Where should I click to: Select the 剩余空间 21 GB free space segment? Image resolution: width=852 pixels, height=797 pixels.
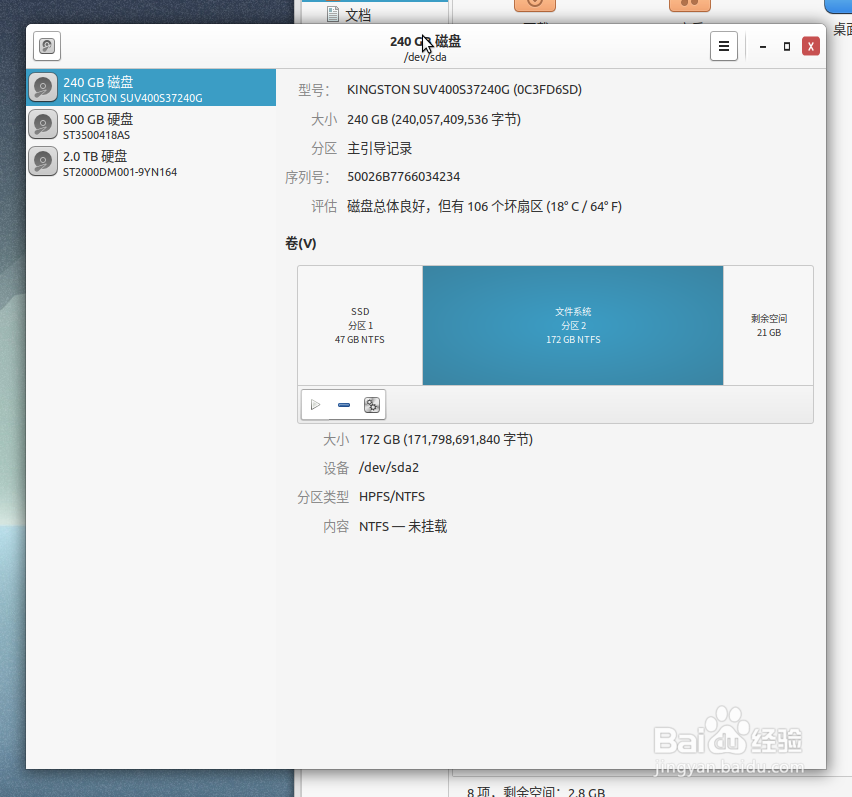tap(768, 325)
